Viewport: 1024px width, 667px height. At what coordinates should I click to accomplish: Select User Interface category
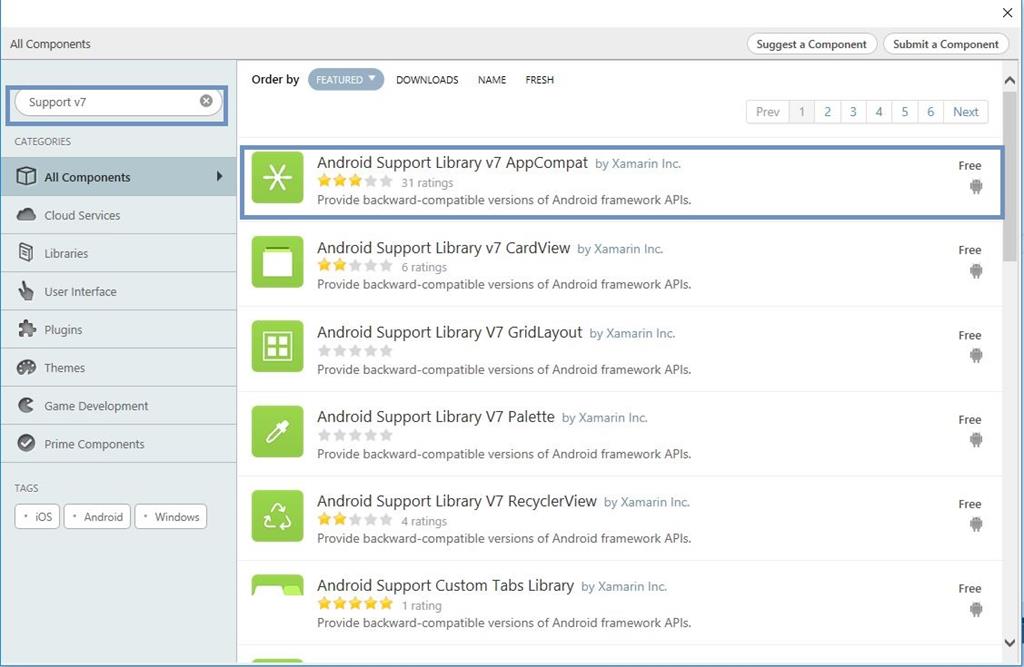tap(118, 291)
